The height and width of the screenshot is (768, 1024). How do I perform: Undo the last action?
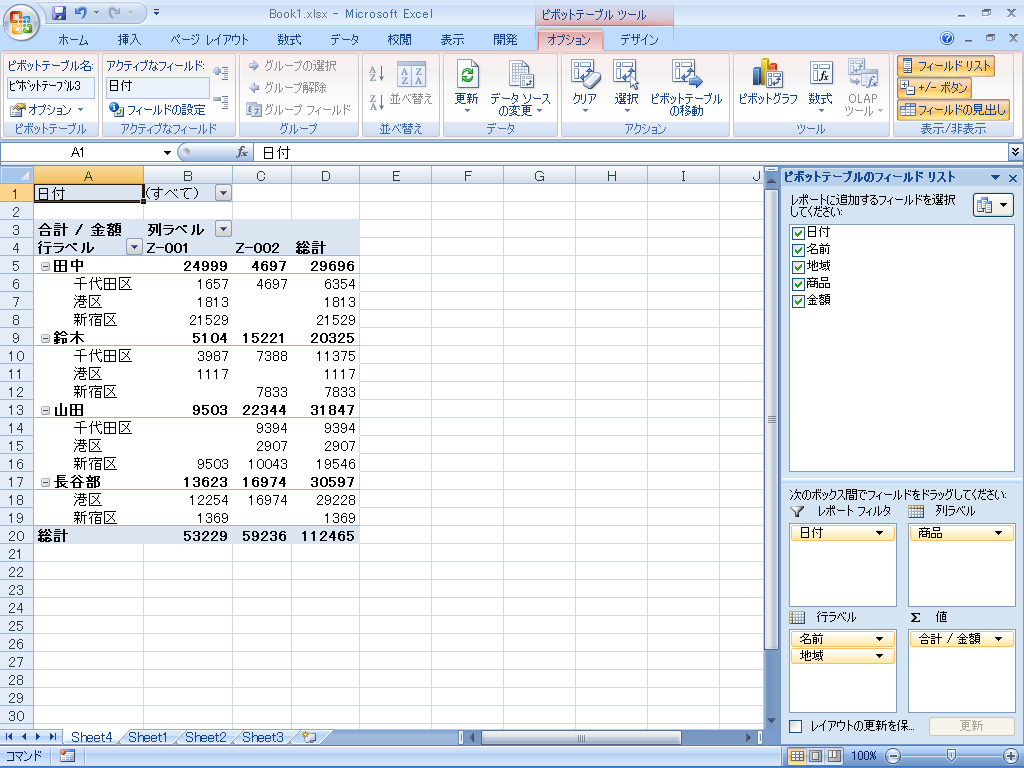point(81,12)
